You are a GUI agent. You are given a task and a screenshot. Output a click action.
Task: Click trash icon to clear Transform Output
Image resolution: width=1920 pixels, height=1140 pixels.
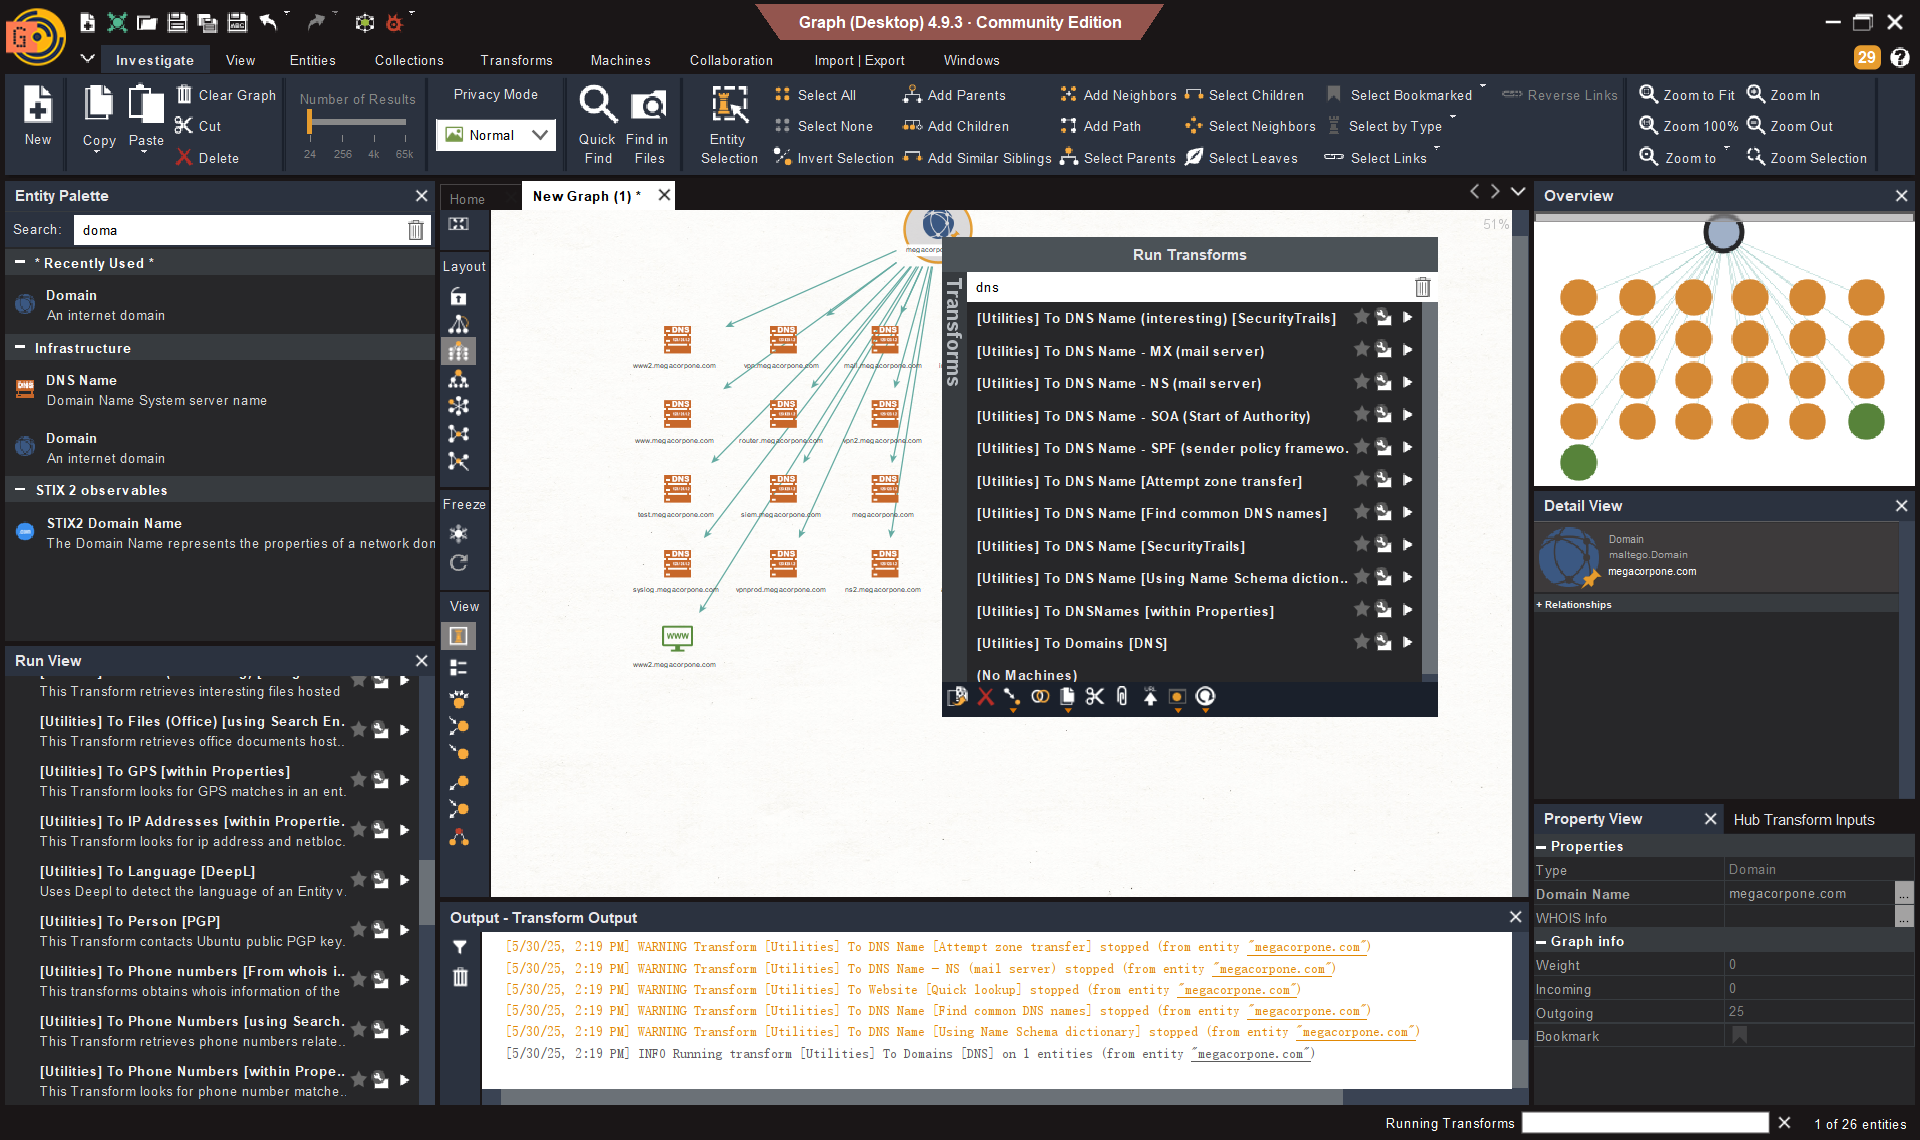coord(460,977)
